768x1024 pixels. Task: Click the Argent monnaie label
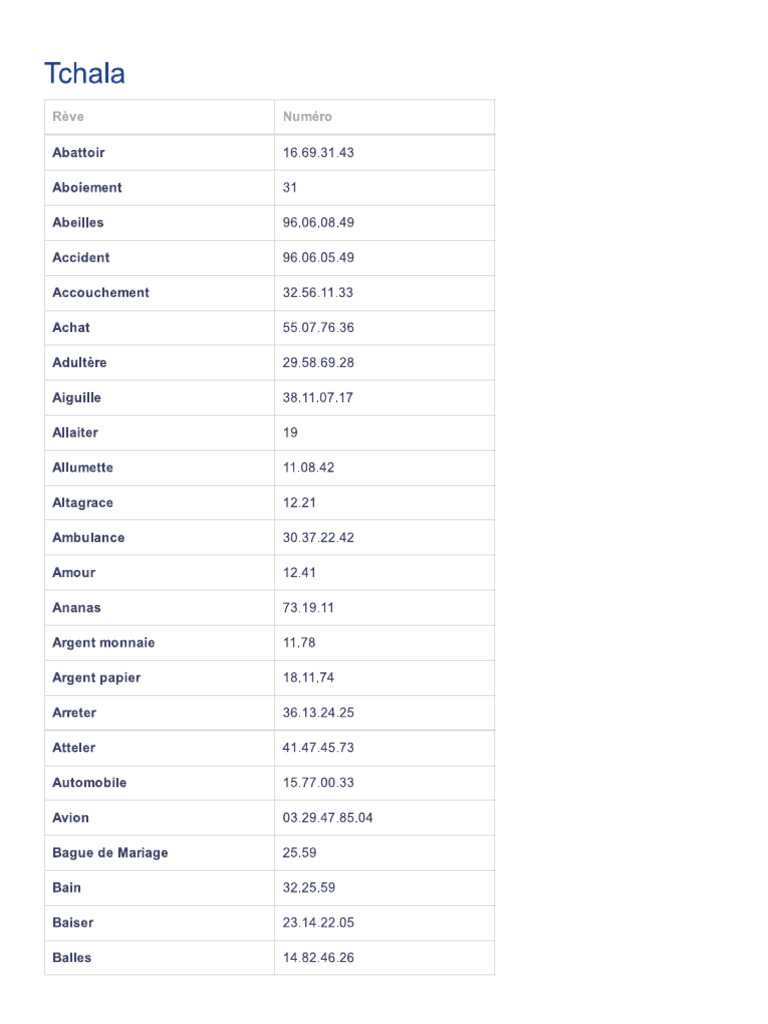103,643
